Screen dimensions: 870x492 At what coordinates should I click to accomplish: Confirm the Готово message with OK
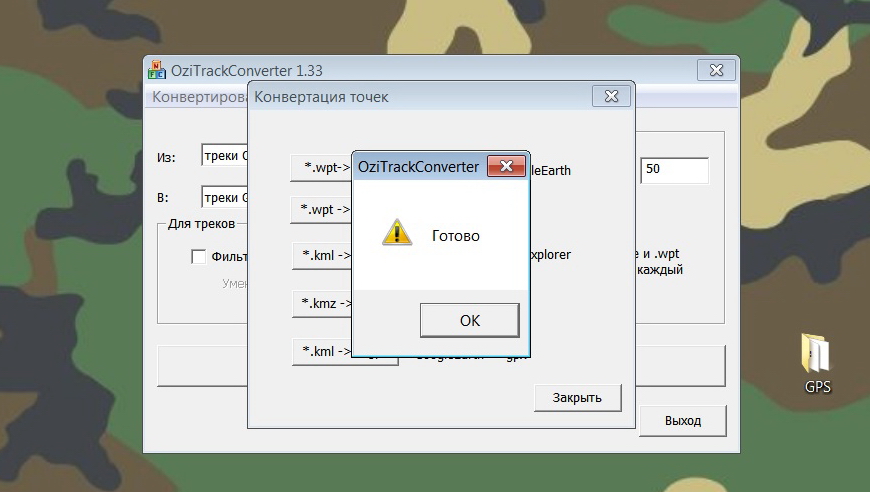click(469, 320)
